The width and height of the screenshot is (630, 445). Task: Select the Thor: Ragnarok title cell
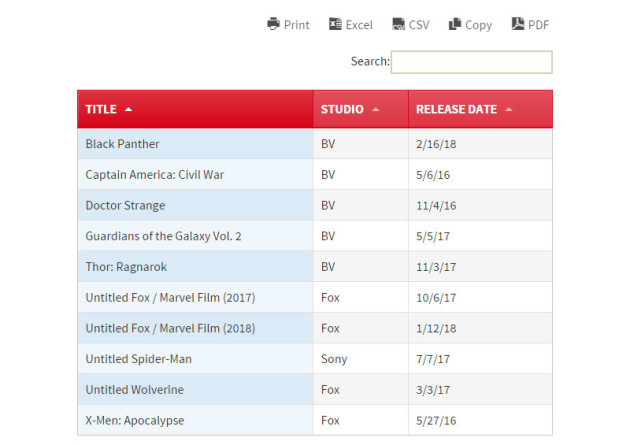pyautogui.click(x=195, y=267)
